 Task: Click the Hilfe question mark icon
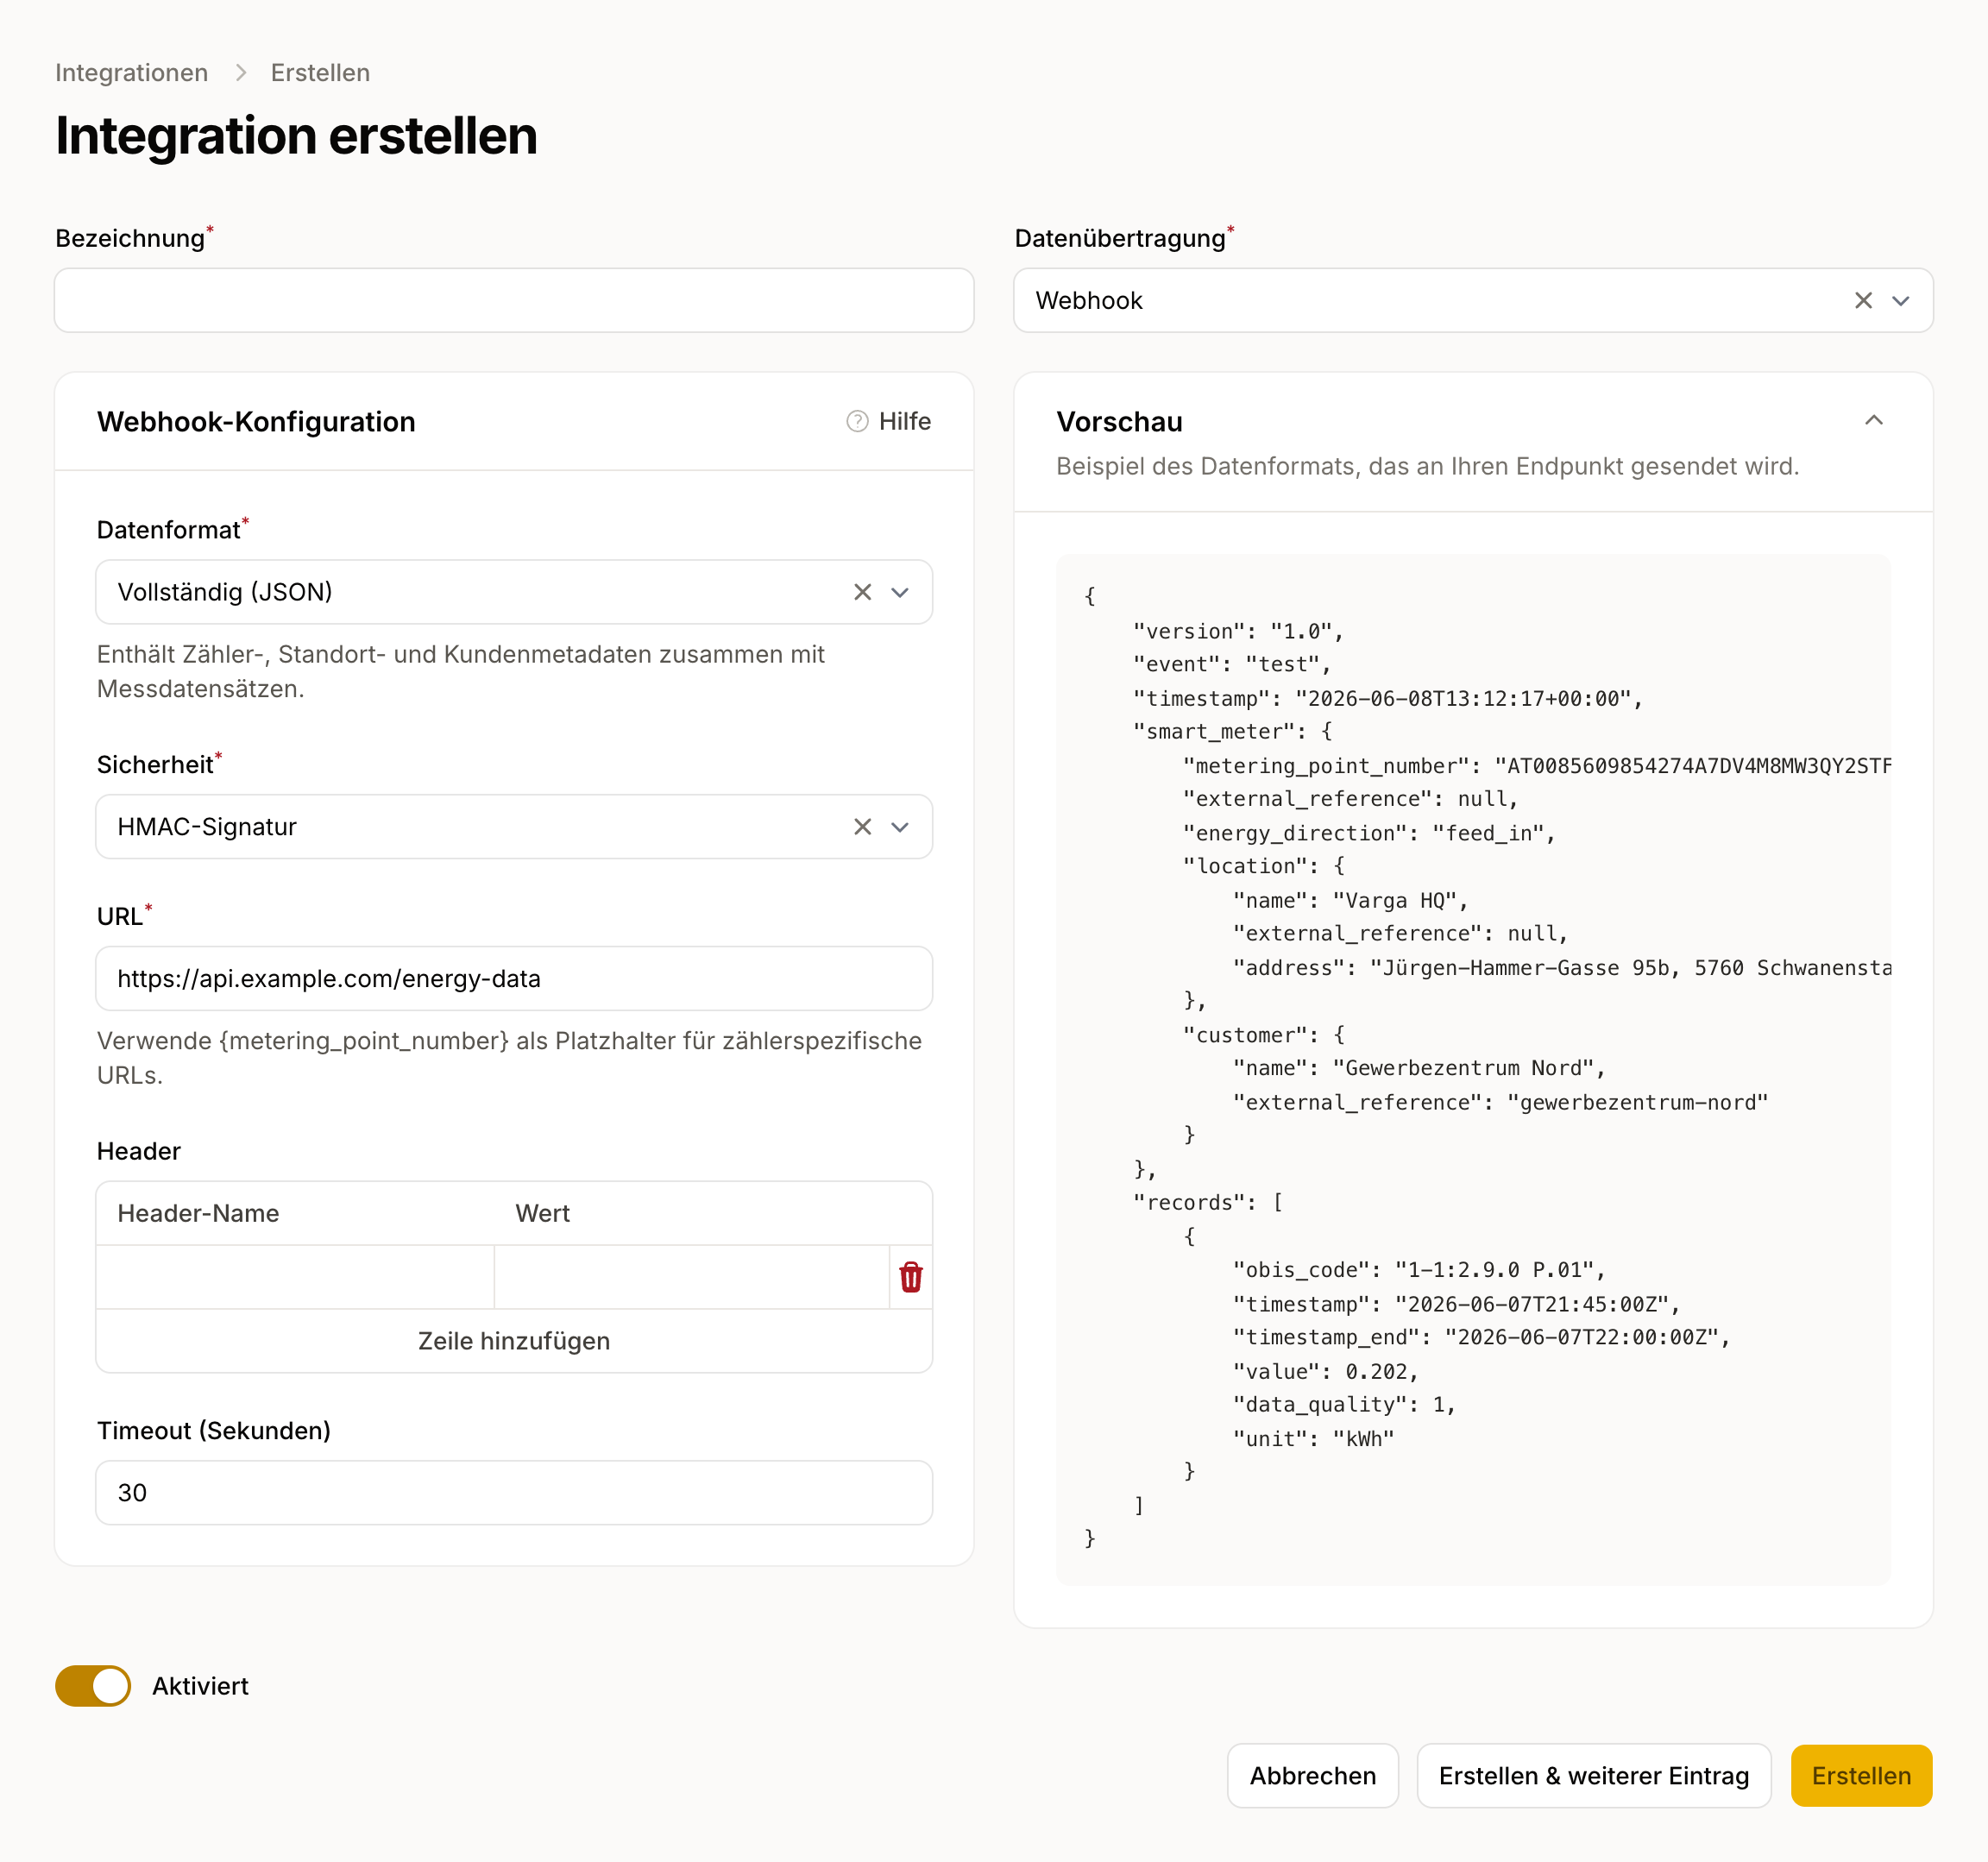tap(857, 421)
